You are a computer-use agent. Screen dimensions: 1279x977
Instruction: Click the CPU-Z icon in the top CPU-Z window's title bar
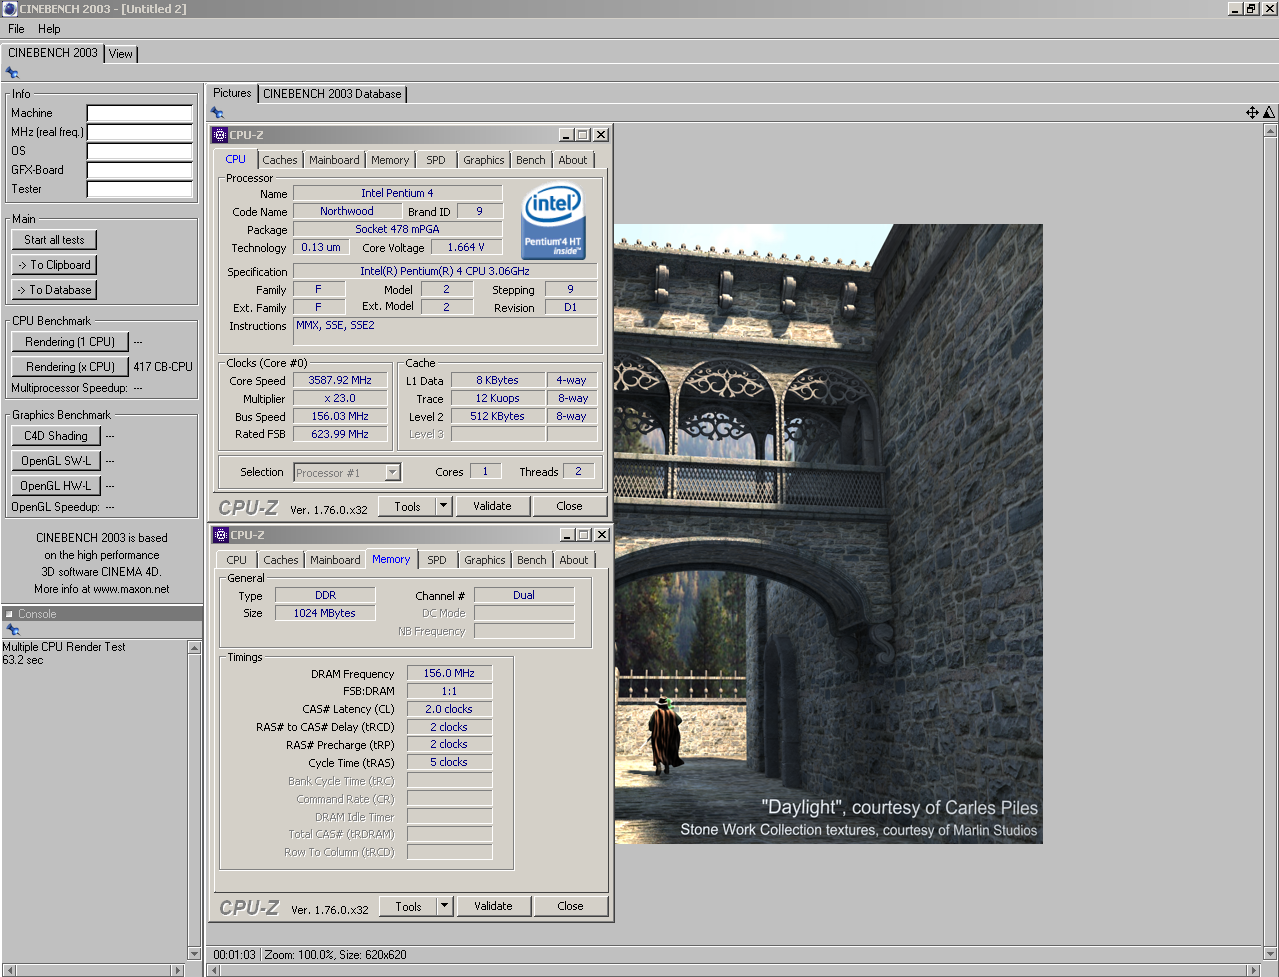coord(220,135)
